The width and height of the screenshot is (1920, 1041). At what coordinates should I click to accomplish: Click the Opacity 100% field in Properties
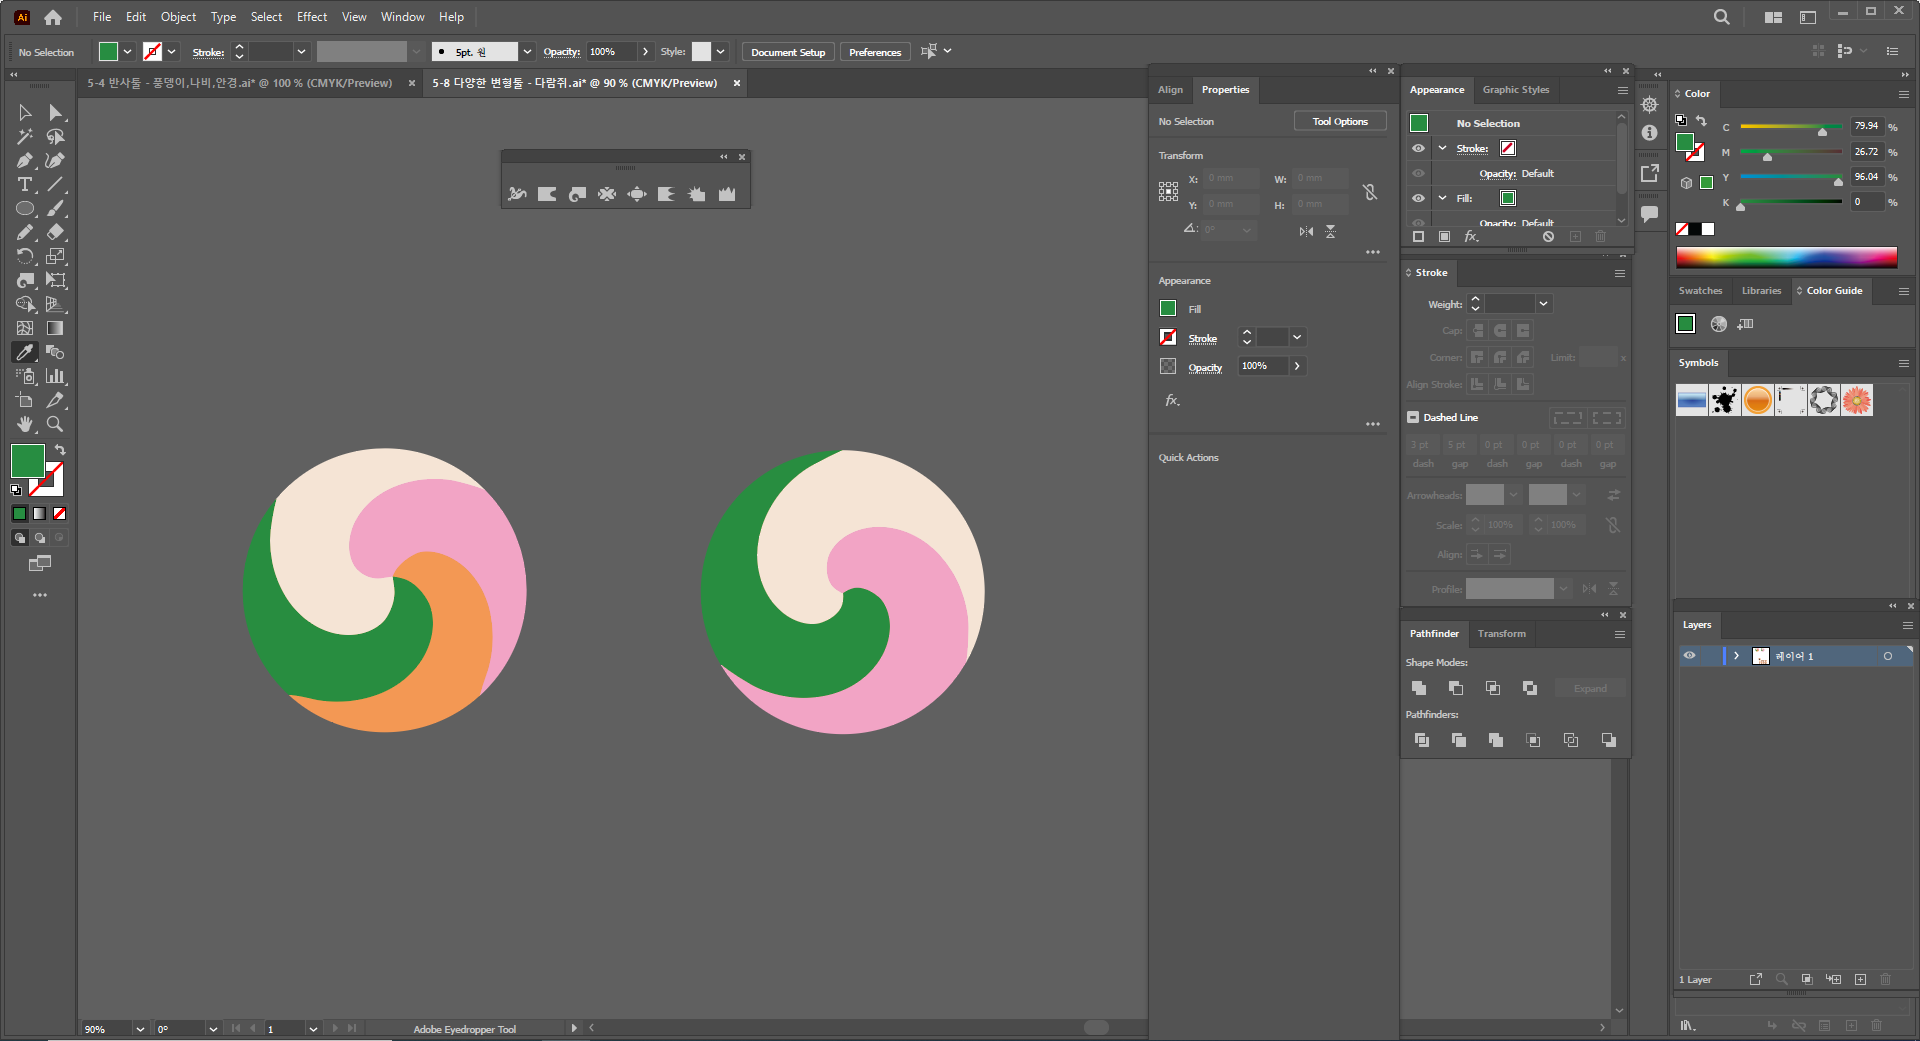tap(1263, 366)
